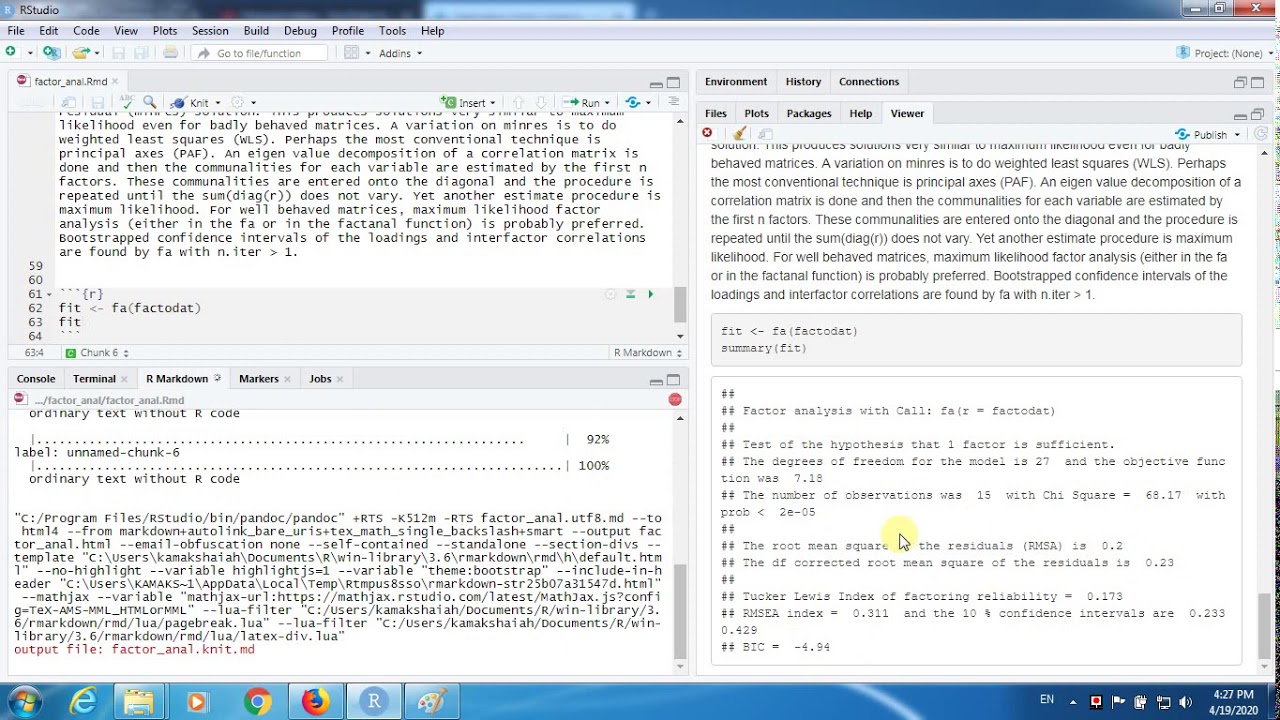Stop R Markdown render with red stop icon
Viewport: 1280px width, 720px height.
[x=675, y=399]
